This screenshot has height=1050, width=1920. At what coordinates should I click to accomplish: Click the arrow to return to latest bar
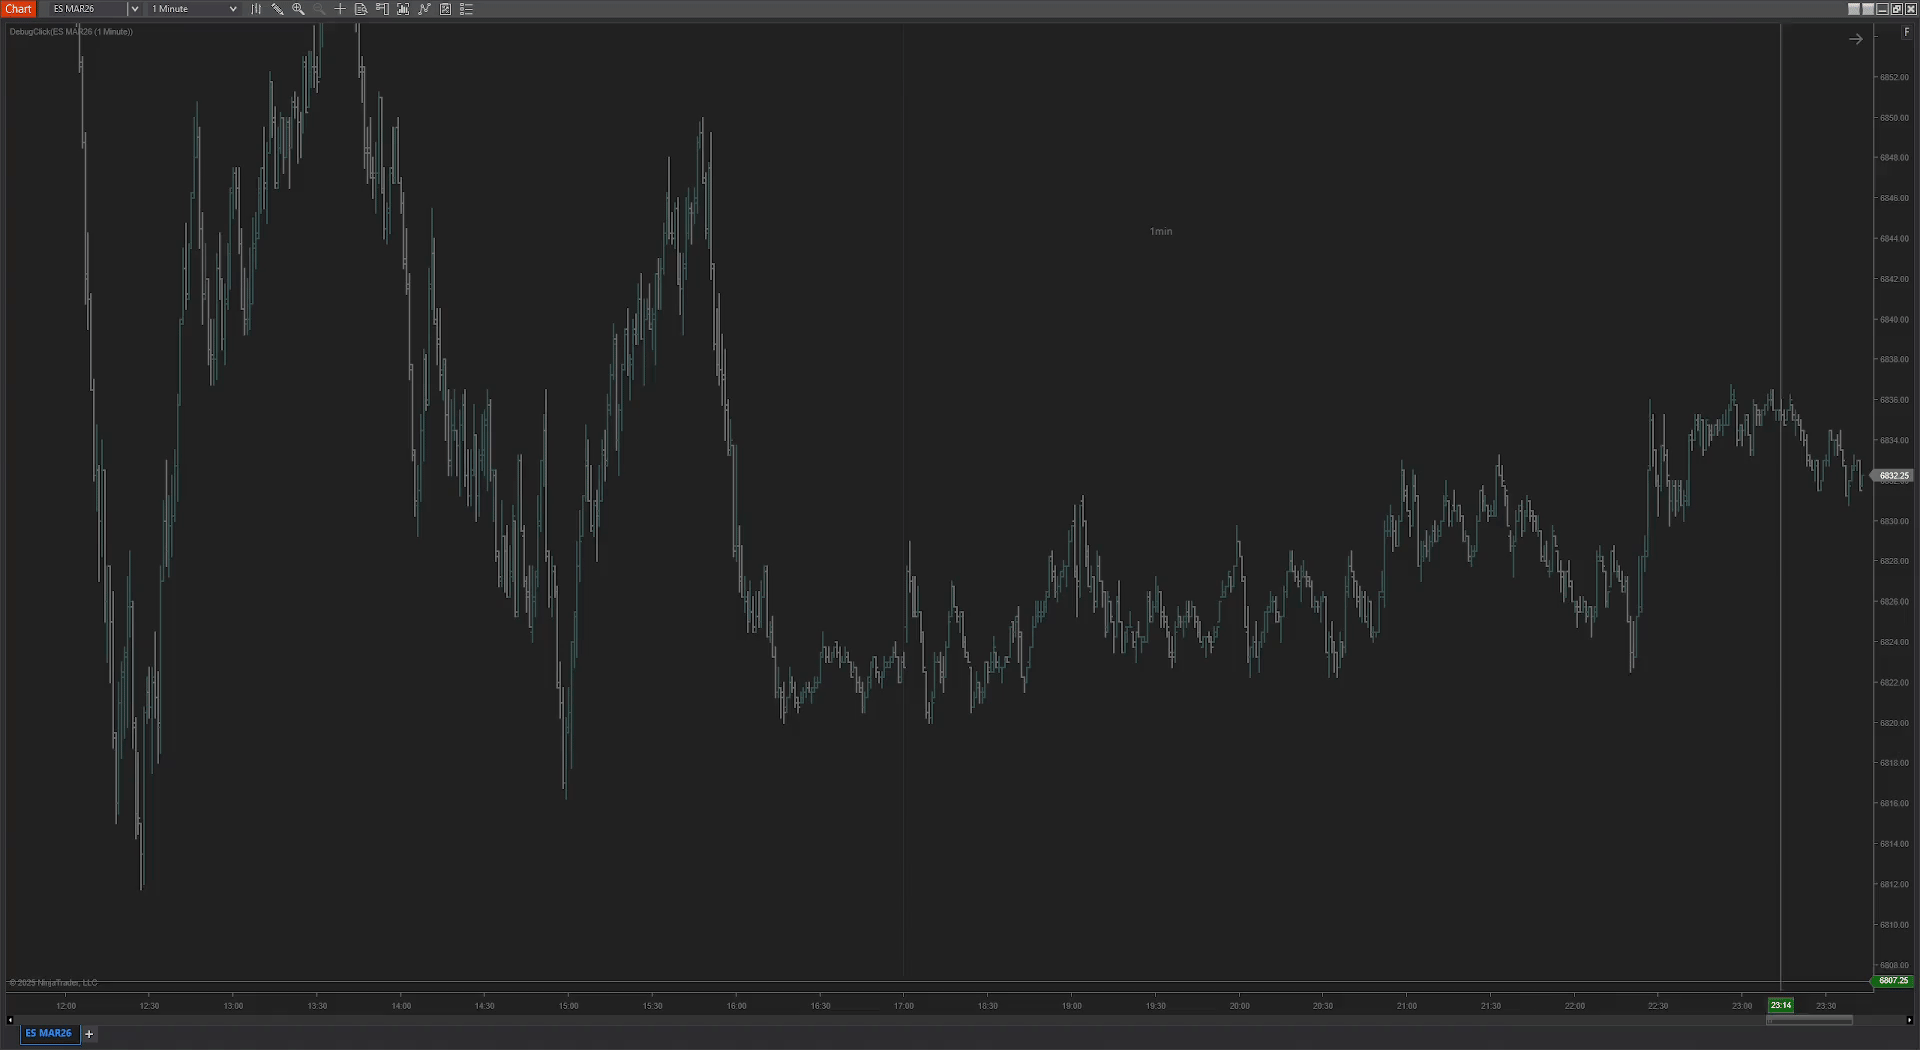[1855, 39]
